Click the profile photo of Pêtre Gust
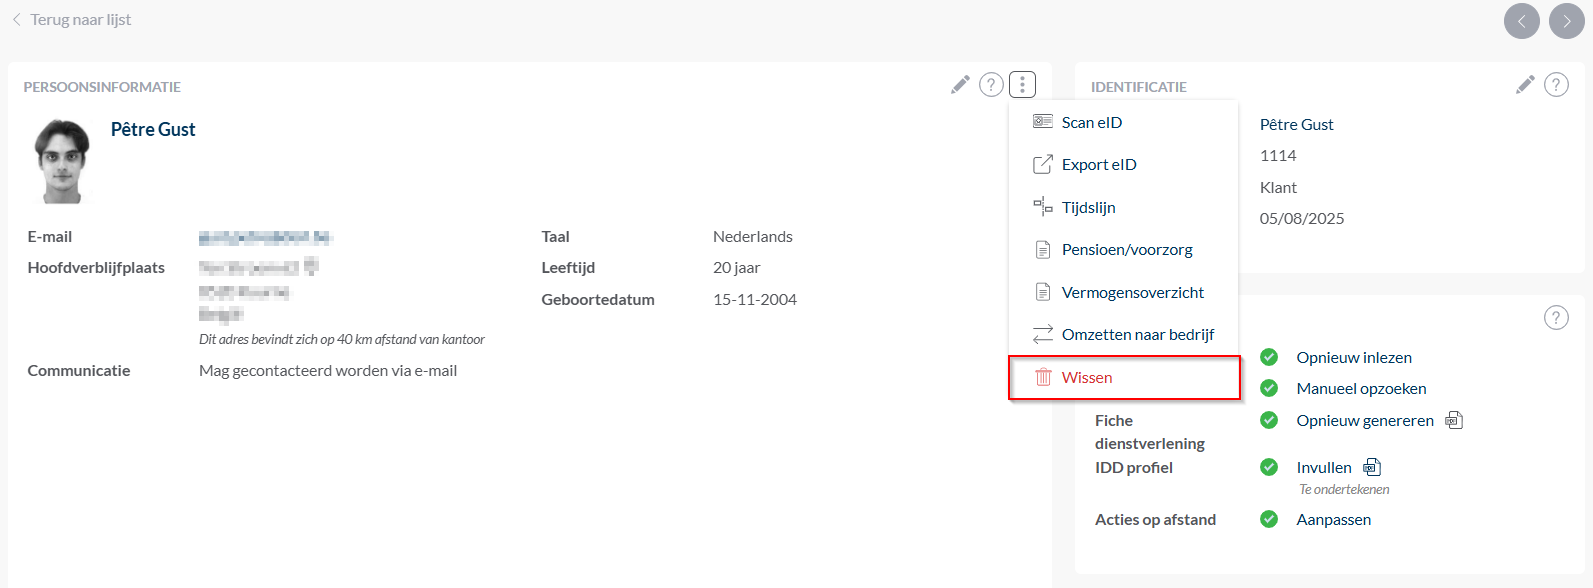This screenshot has width=1593, height=588. [x=62, y=161]
